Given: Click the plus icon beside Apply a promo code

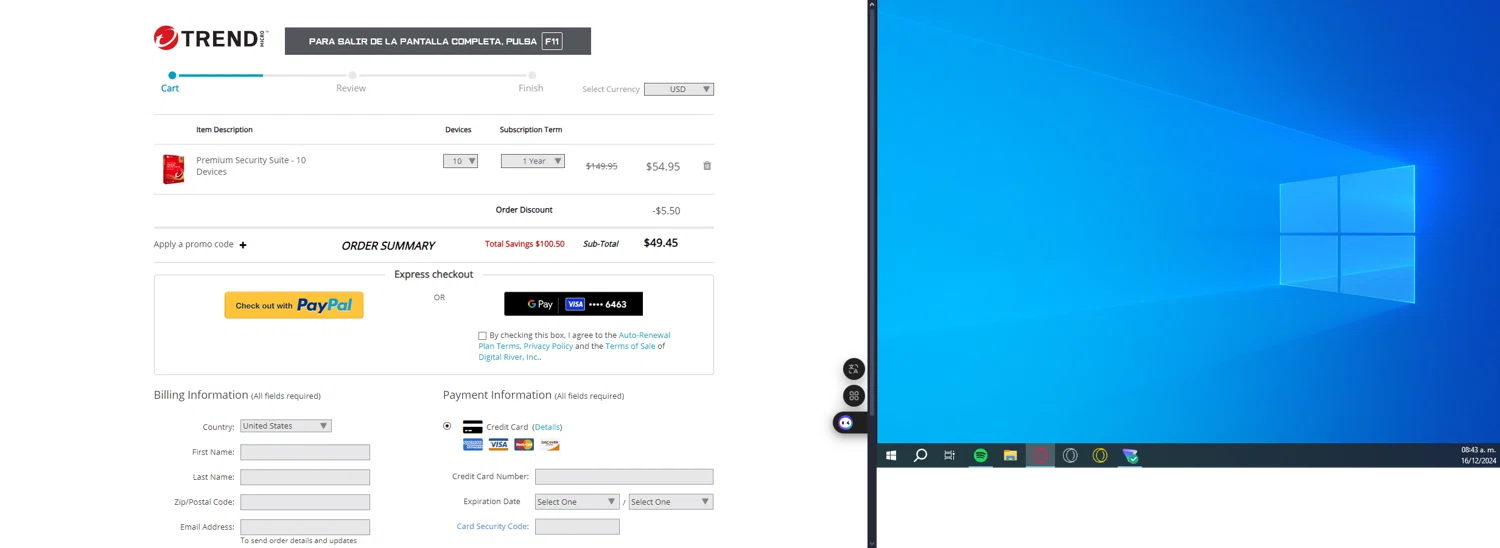Looking at the screenshot, I should (x=243, y=245).
